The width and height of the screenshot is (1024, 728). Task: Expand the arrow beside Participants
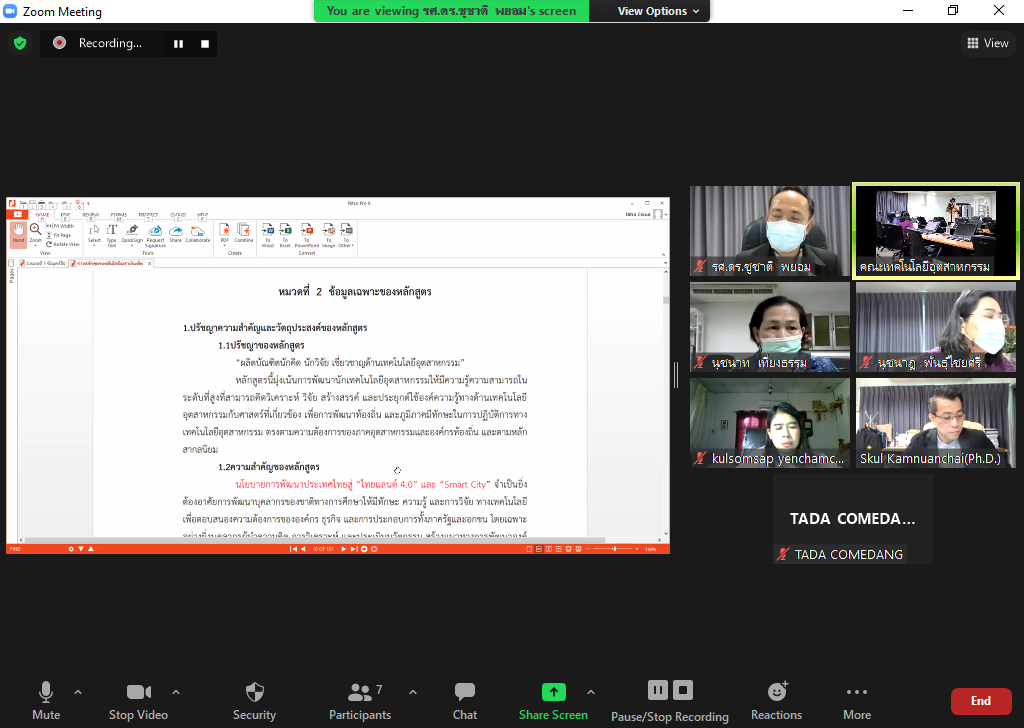413,691
